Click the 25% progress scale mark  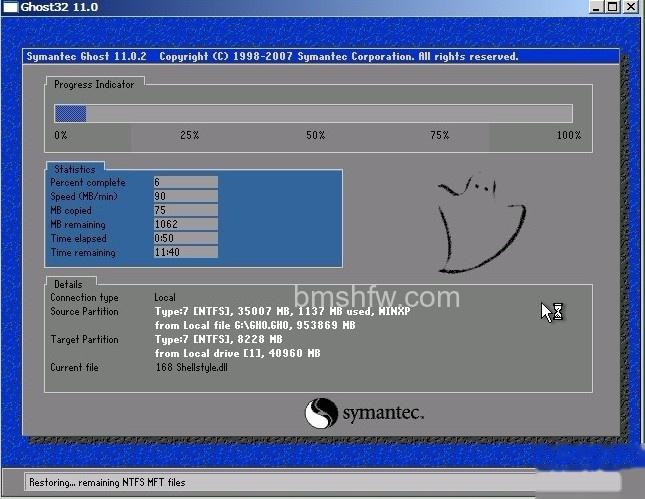190,135
